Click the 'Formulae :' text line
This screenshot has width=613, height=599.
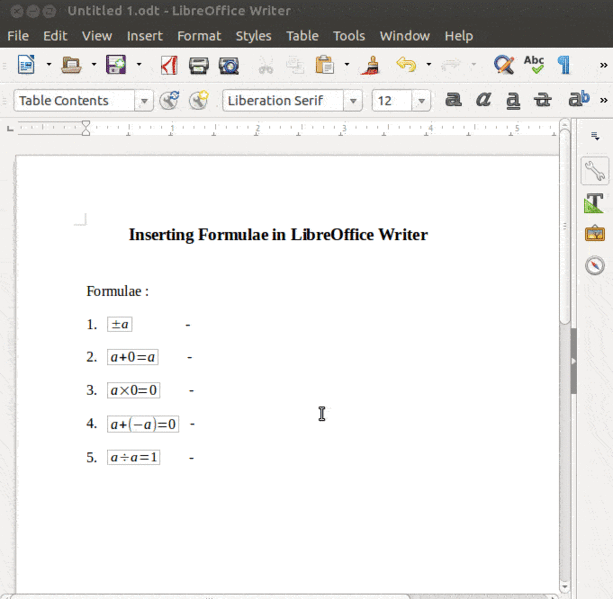[118, 291]
